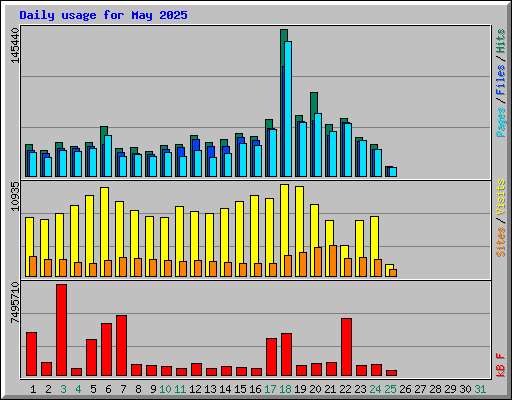Image resolution: width=512 pixels, height=400 pixels.
Task: Click x-axis day label 13
Action: (x=210, y=389)
